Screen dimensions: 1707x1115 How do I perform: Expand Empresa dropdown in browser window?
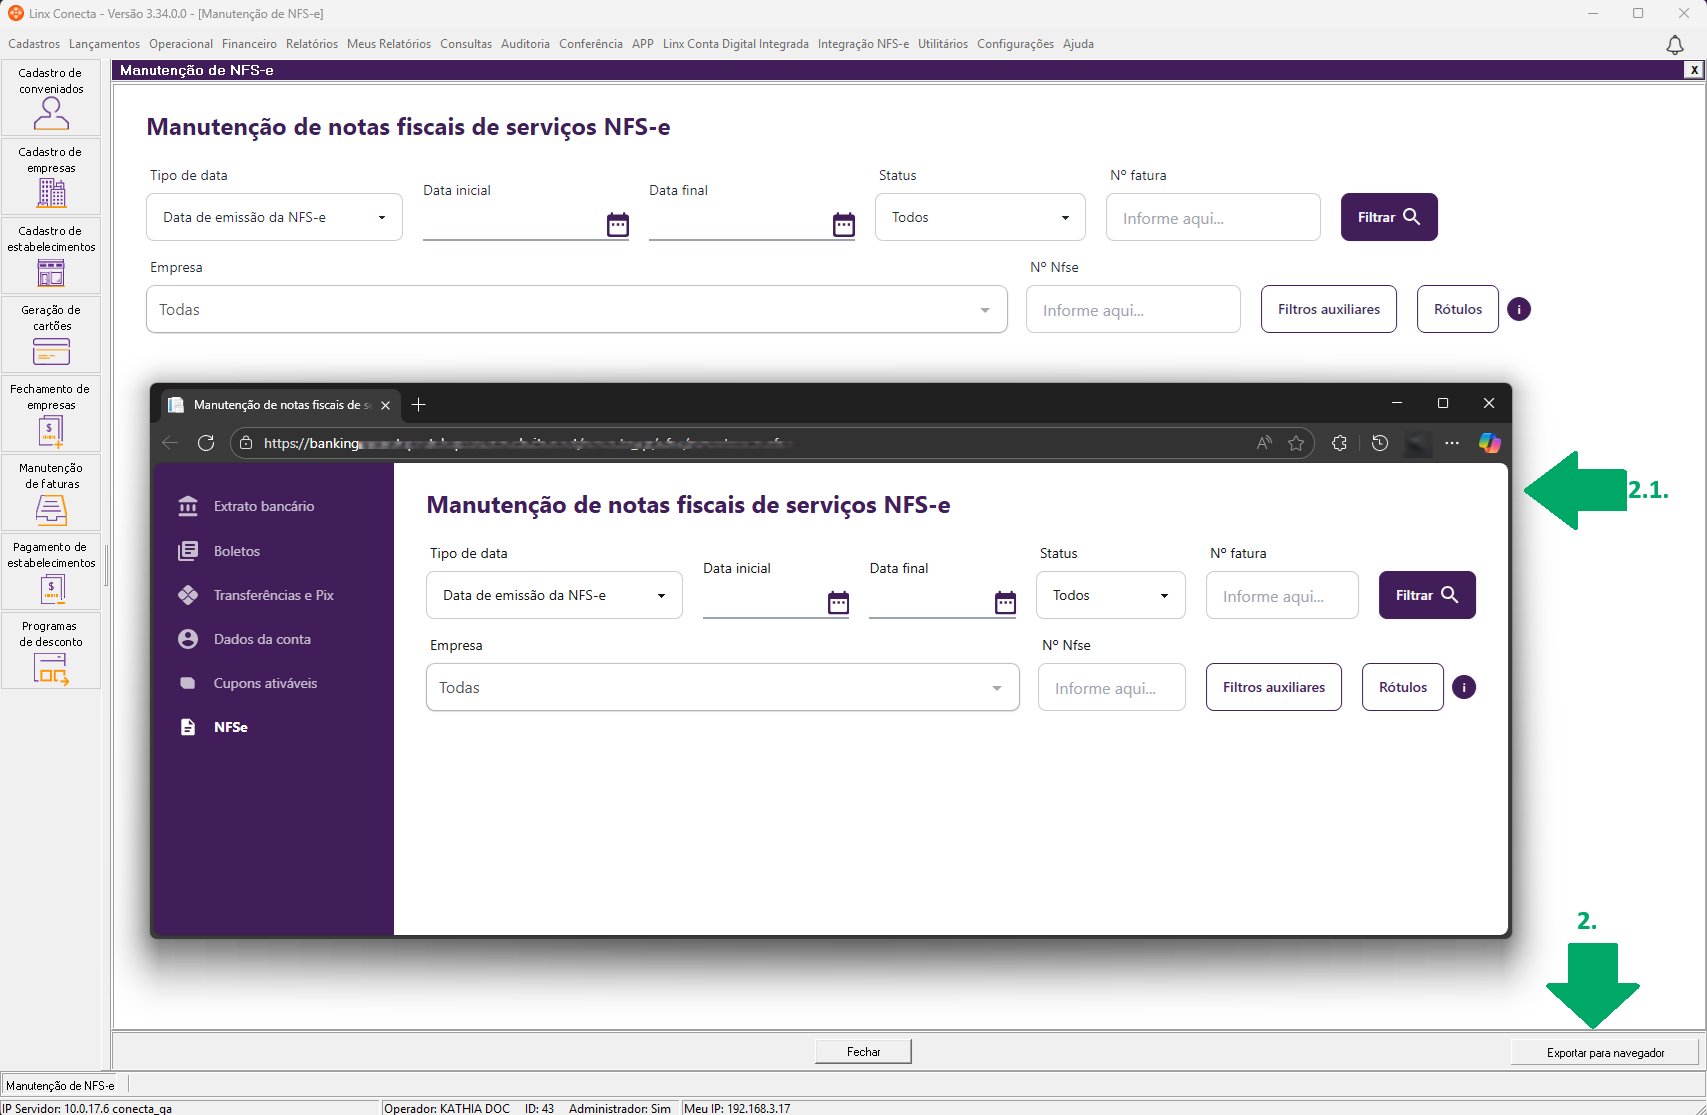coord(723,687)
